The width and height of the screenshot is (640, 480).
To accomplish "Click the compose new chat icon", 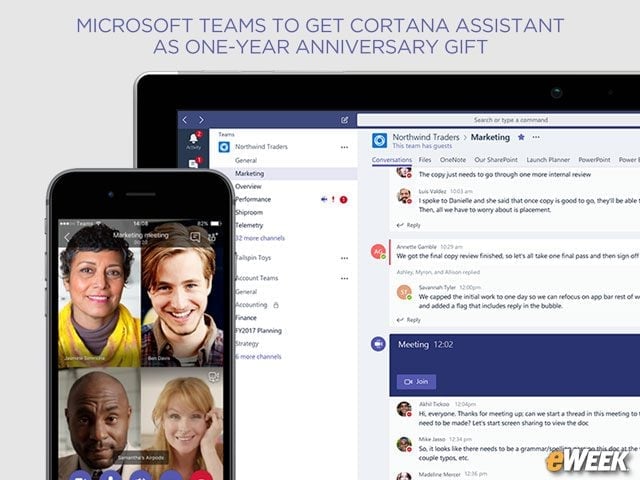I will coord(344,120).
